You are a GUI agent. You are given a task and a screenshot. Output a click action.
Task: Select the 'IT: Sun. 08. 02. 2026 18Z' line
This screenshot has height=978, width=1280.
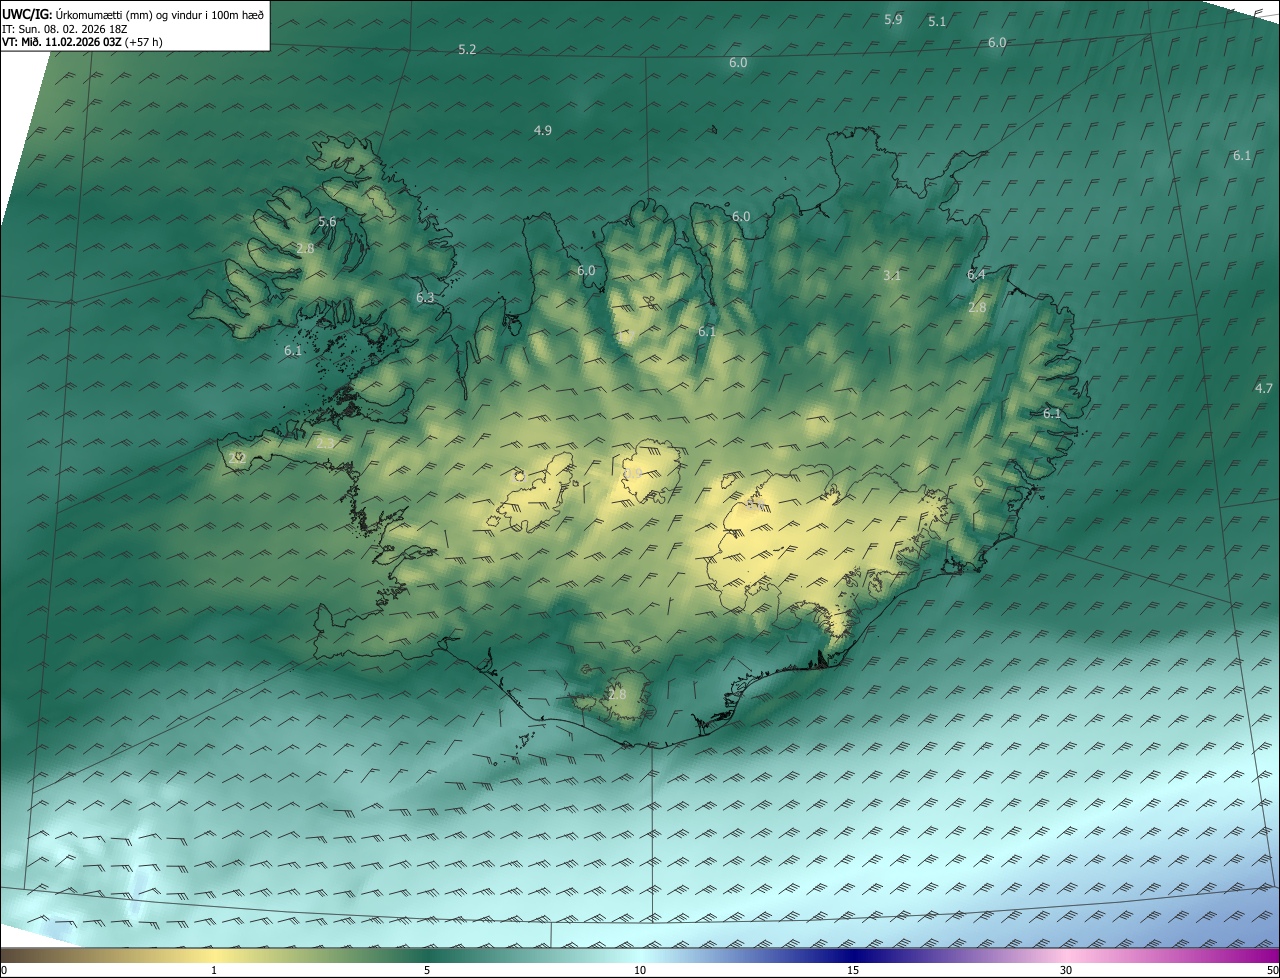pyautogui.click(x=66, y=29)
